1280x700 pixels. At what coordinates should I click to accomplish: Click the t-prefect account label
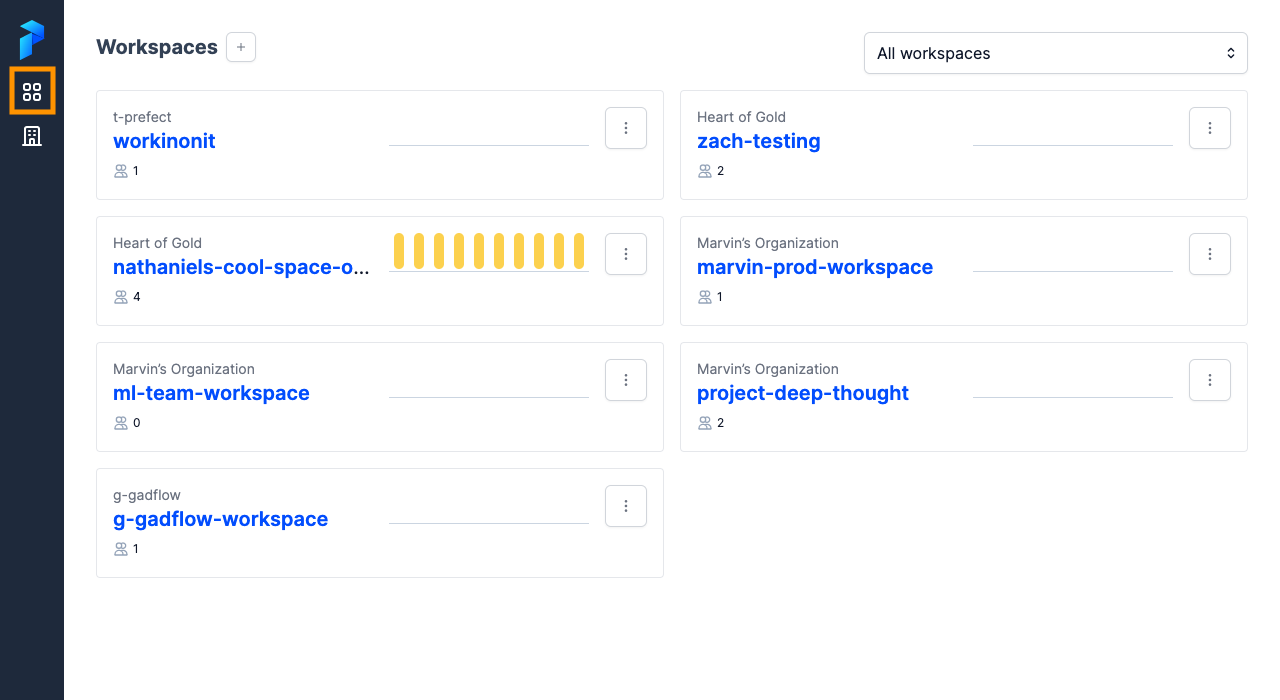143,117
